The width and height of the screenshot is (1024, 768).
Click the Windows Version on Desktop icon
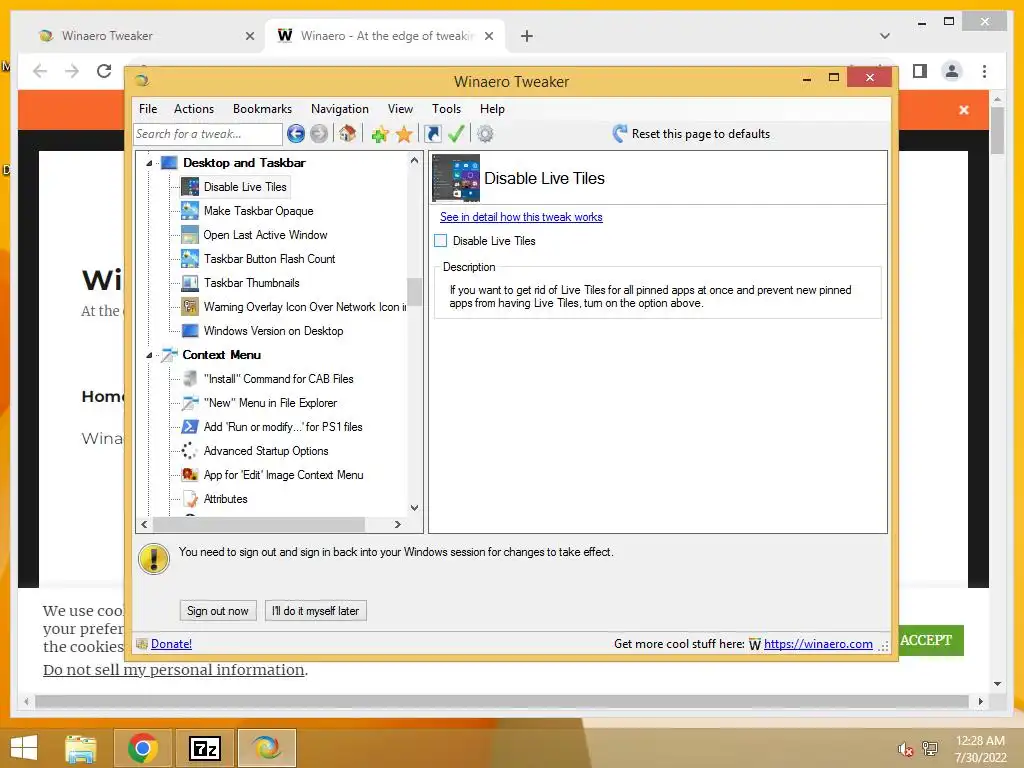pos(190,330)
